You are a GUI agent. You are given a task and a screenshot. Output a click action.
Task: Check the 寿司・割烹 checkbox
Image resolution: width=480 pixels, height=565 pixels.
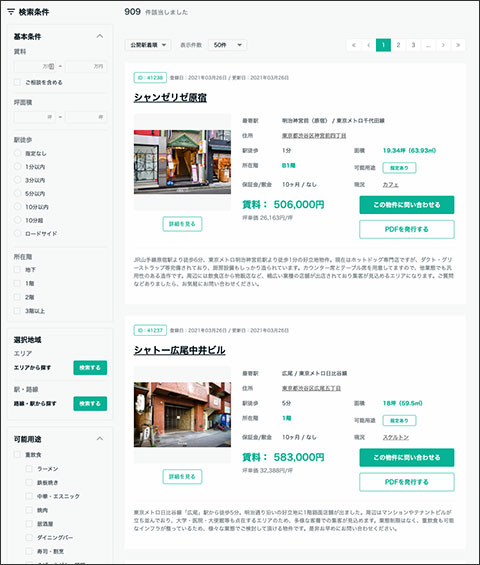click(x=29, y=551)
